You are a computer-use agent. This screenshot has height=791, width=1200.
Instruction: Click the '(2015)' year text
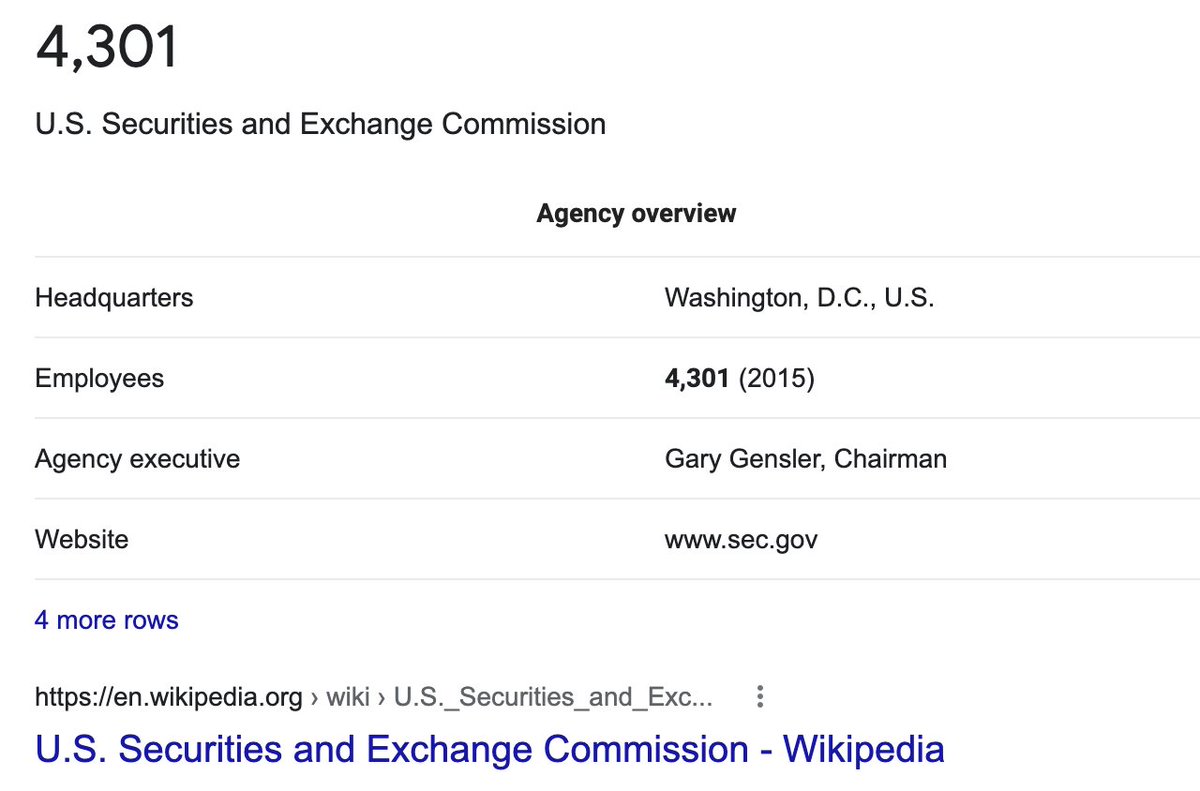click(x=777, y=379)
